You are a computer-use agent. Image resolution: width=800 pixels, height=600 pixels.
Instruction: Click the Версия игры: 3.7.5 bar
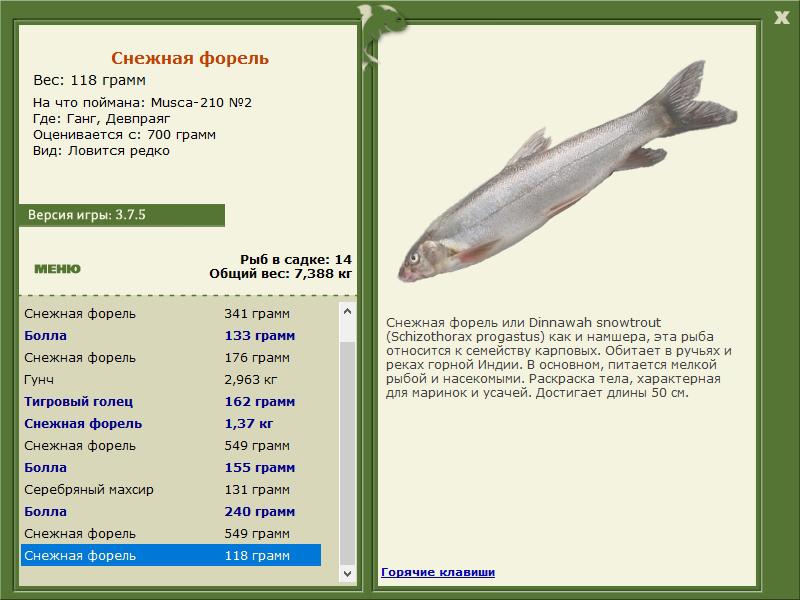[x=121, y=215]
